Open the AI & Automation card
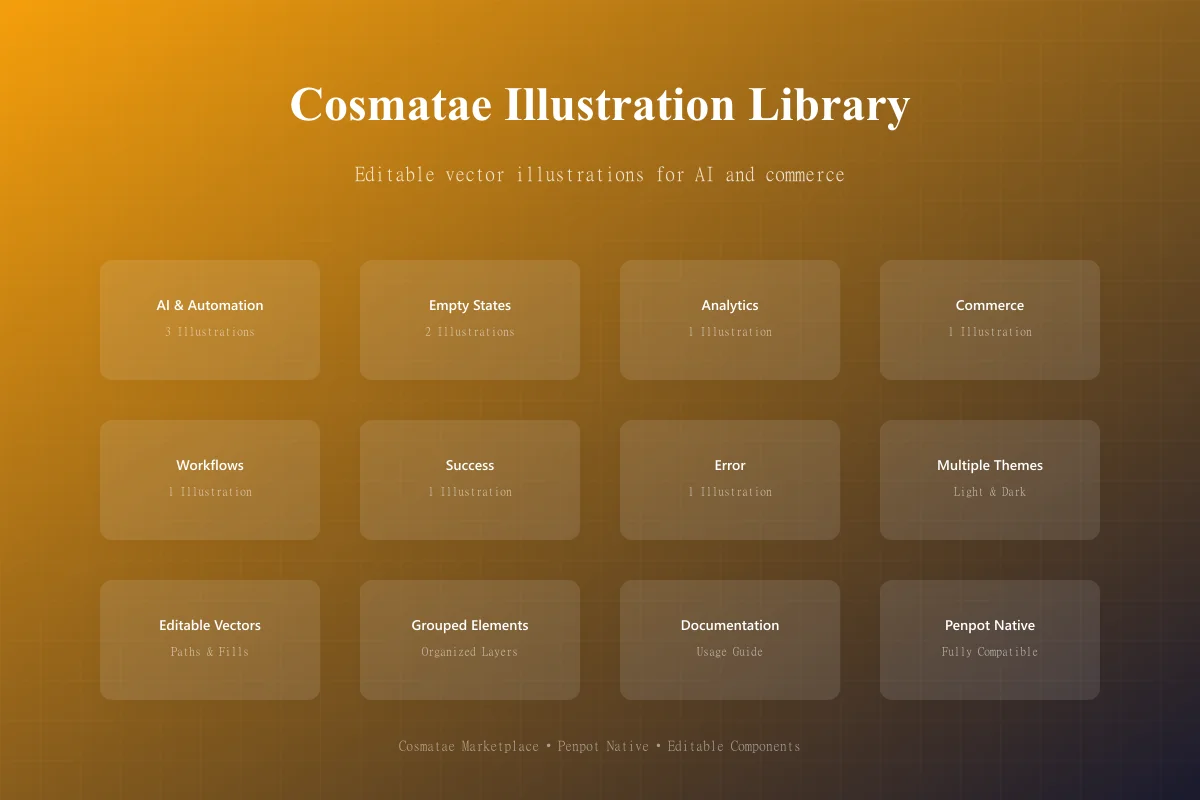The height and width of the screenshot is (800, 1200). click(x=210, y=320)
